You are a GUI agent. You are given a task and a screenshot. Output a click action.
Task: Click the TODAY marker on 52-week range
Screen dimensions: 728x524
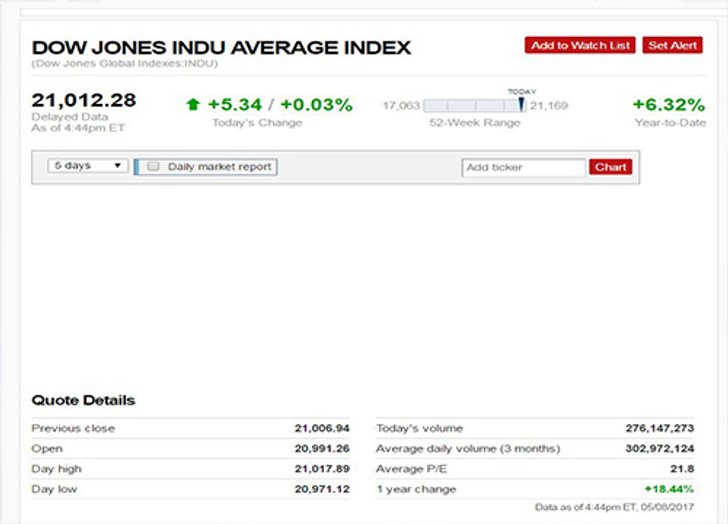[x=521, y=104]
